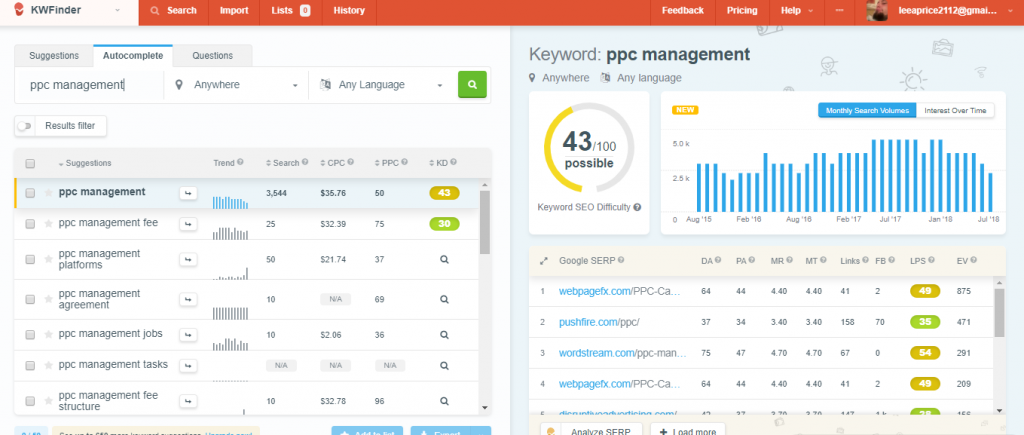Open the KWFinder app switcher dropdown
Screen dimensions: 1024x435
(118, 10)
